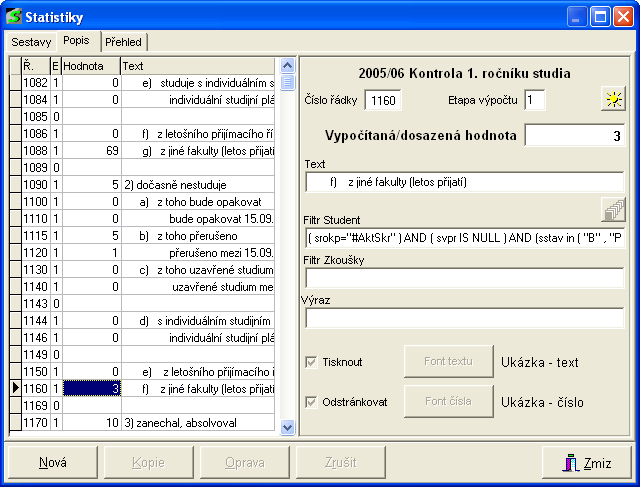Click row number 1120
640x487 pixels.
click(36, 253)
